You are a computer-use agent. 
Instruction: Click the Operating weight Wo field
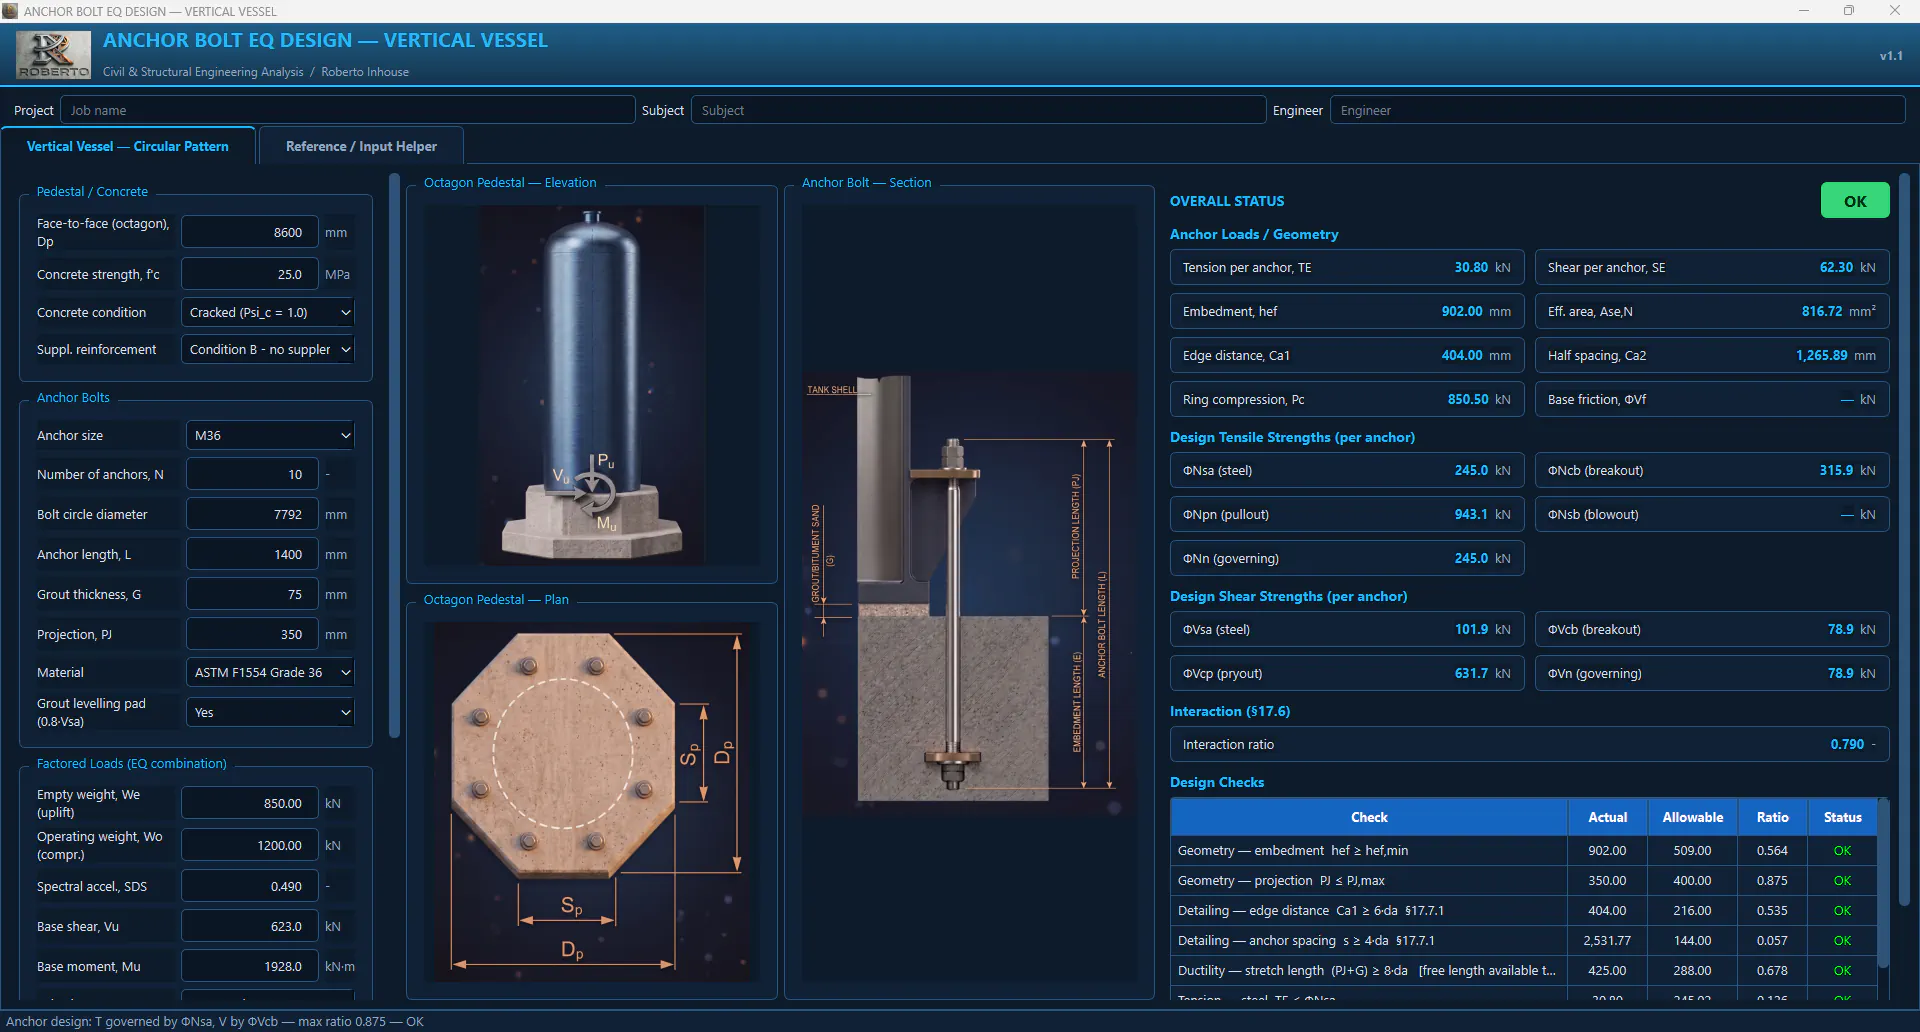pyautogui.click(x=250, y=845)
